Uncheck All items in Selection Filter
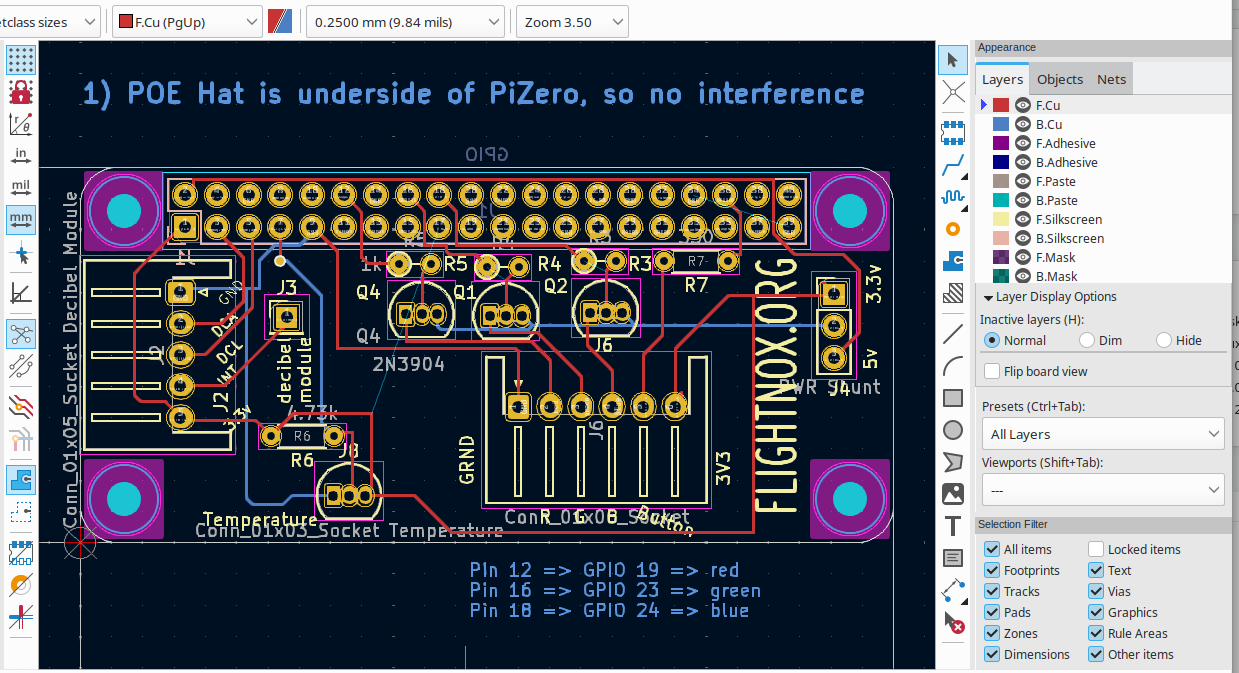The width and height of the screenshot is (1239, 673). point(992,549)
